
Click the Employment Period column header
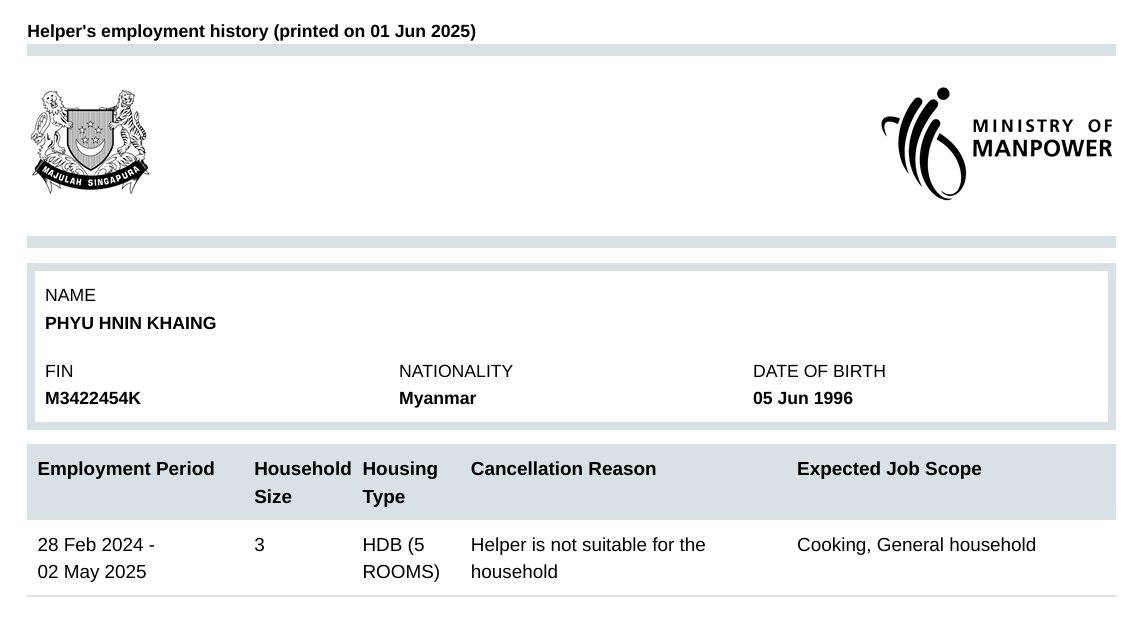pos(126,469)
